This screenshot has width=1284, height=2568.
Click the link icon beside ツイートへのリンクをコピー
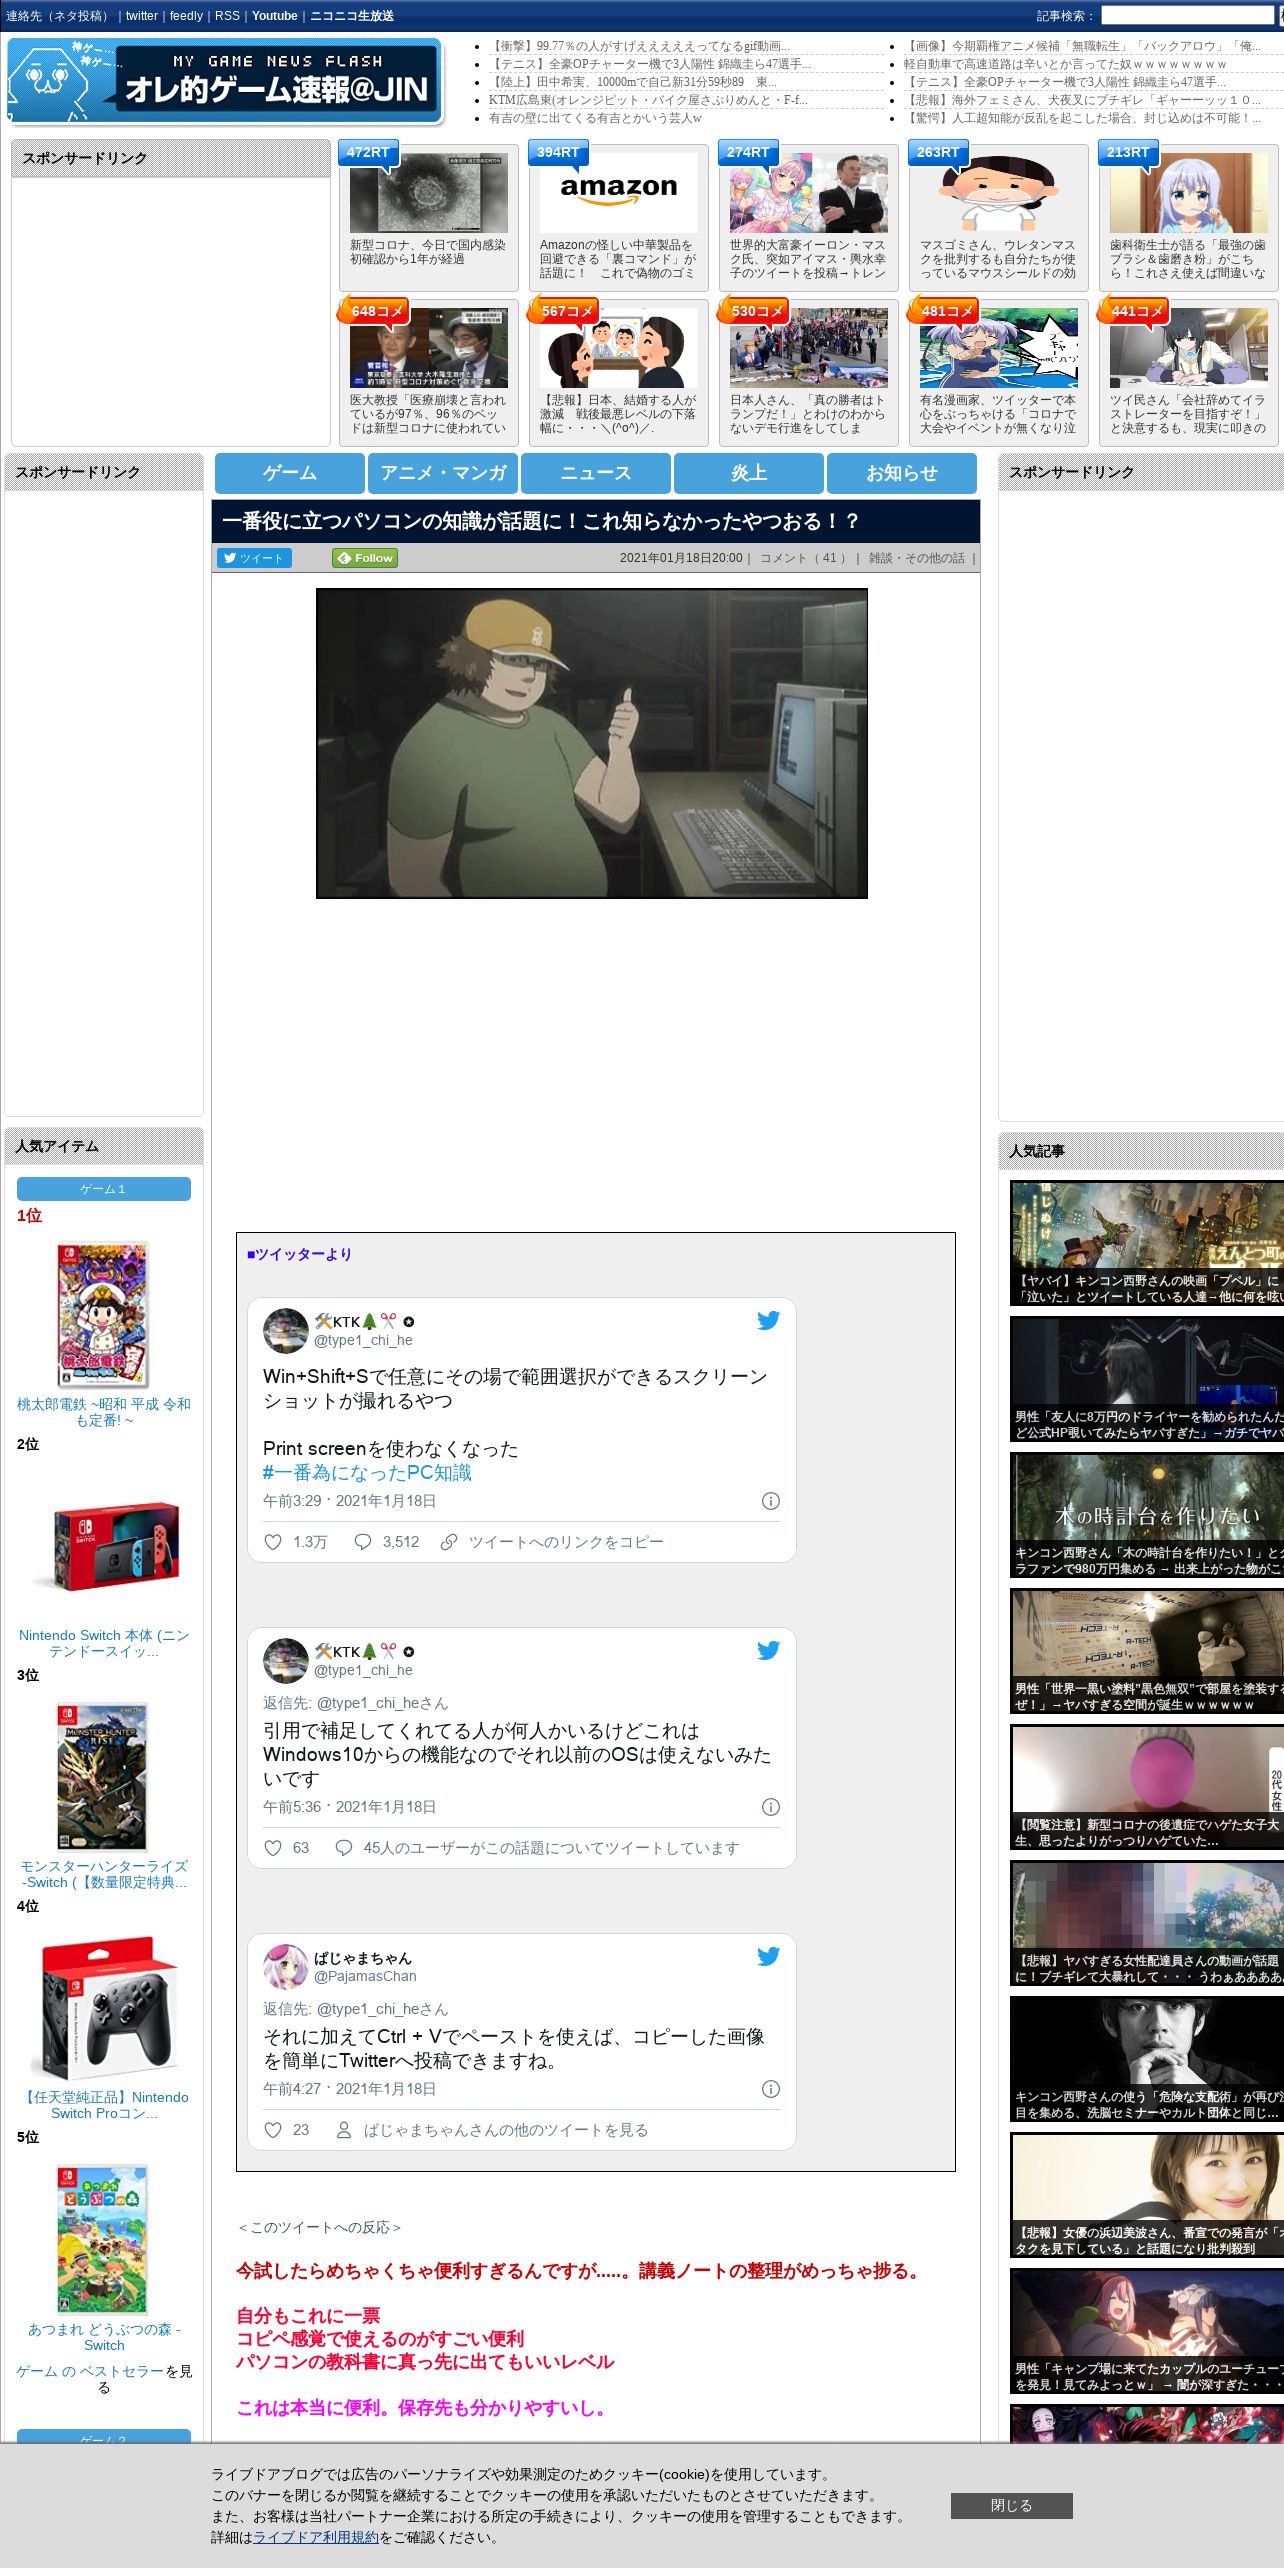pos(449,1542)
